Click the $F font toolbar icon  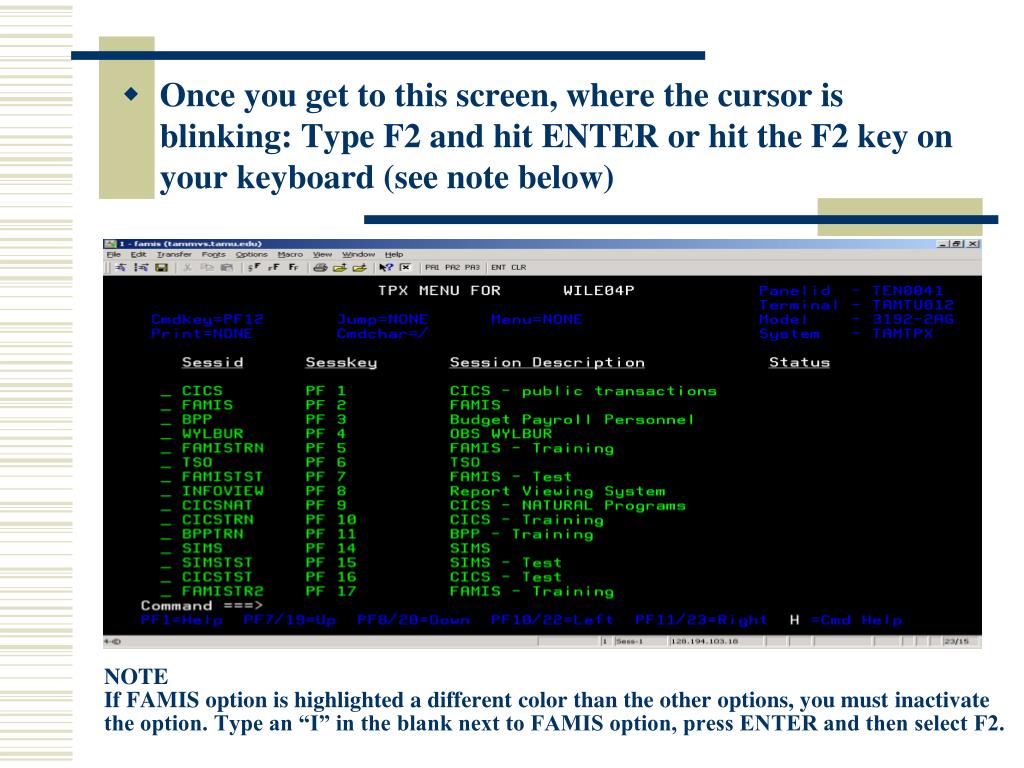[x=254, y=267]
